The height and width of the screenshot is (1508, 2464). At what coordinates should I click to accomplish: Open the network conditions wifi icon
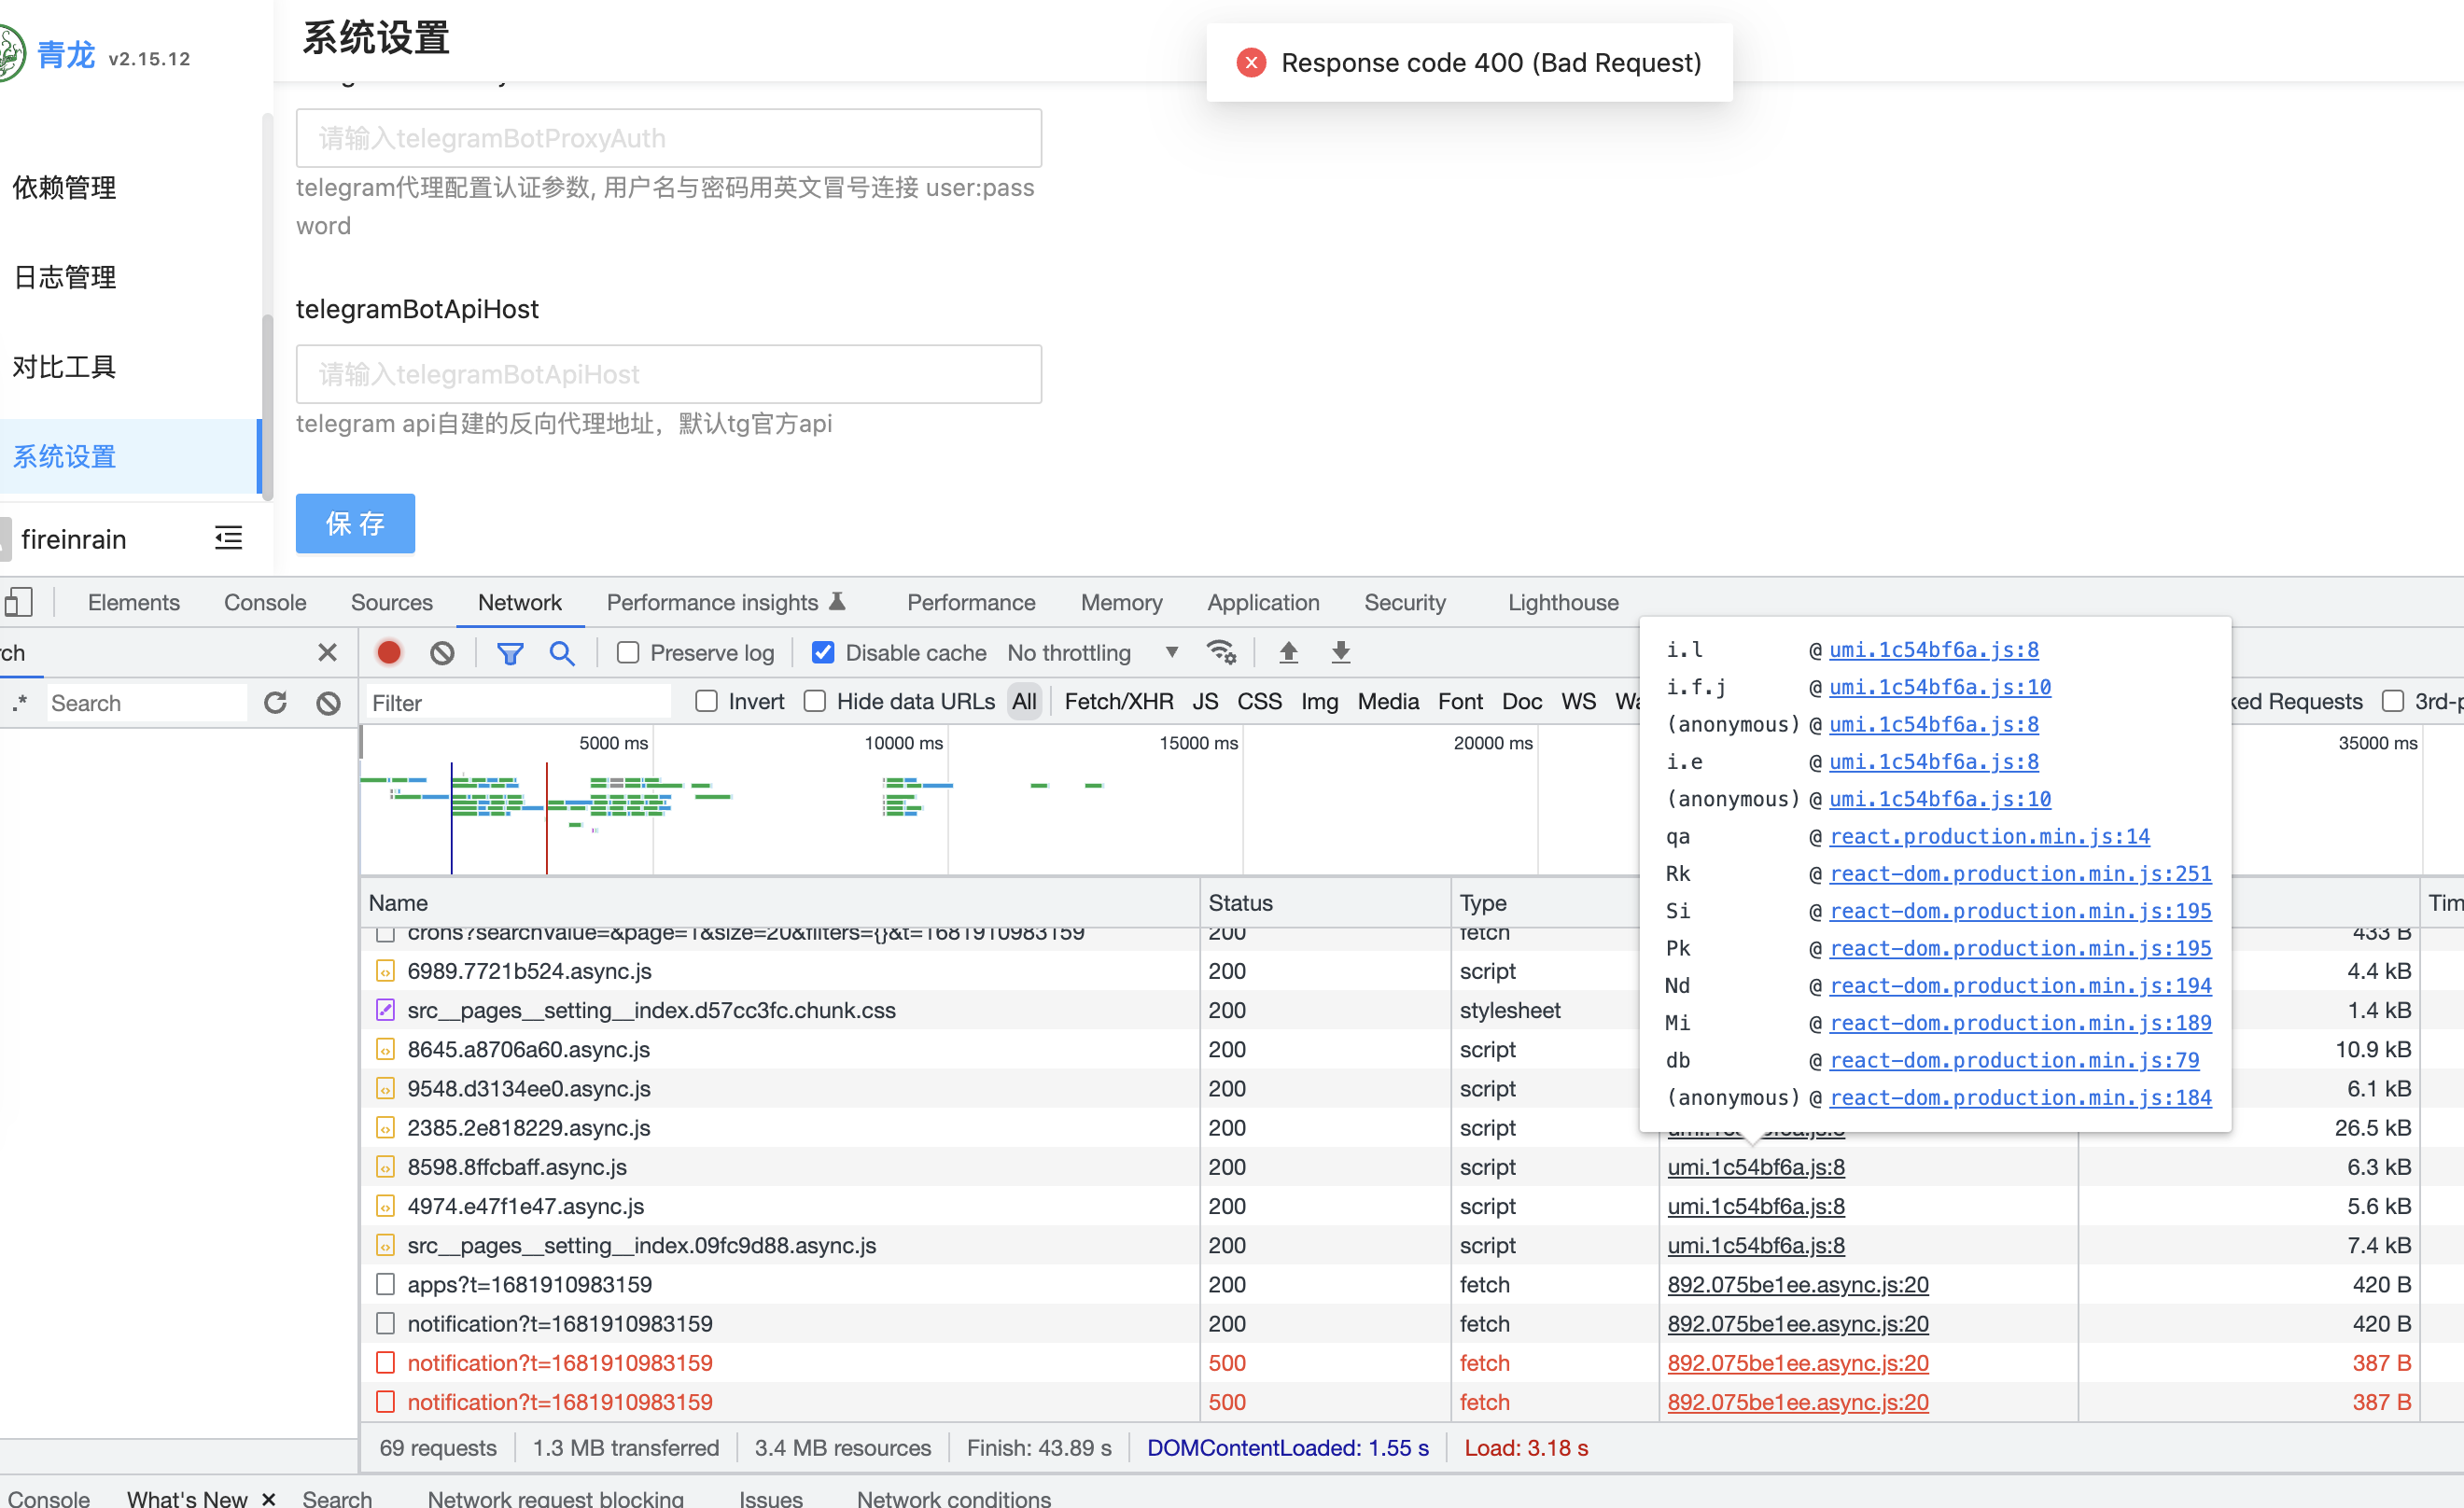(x=1221, y=653)
